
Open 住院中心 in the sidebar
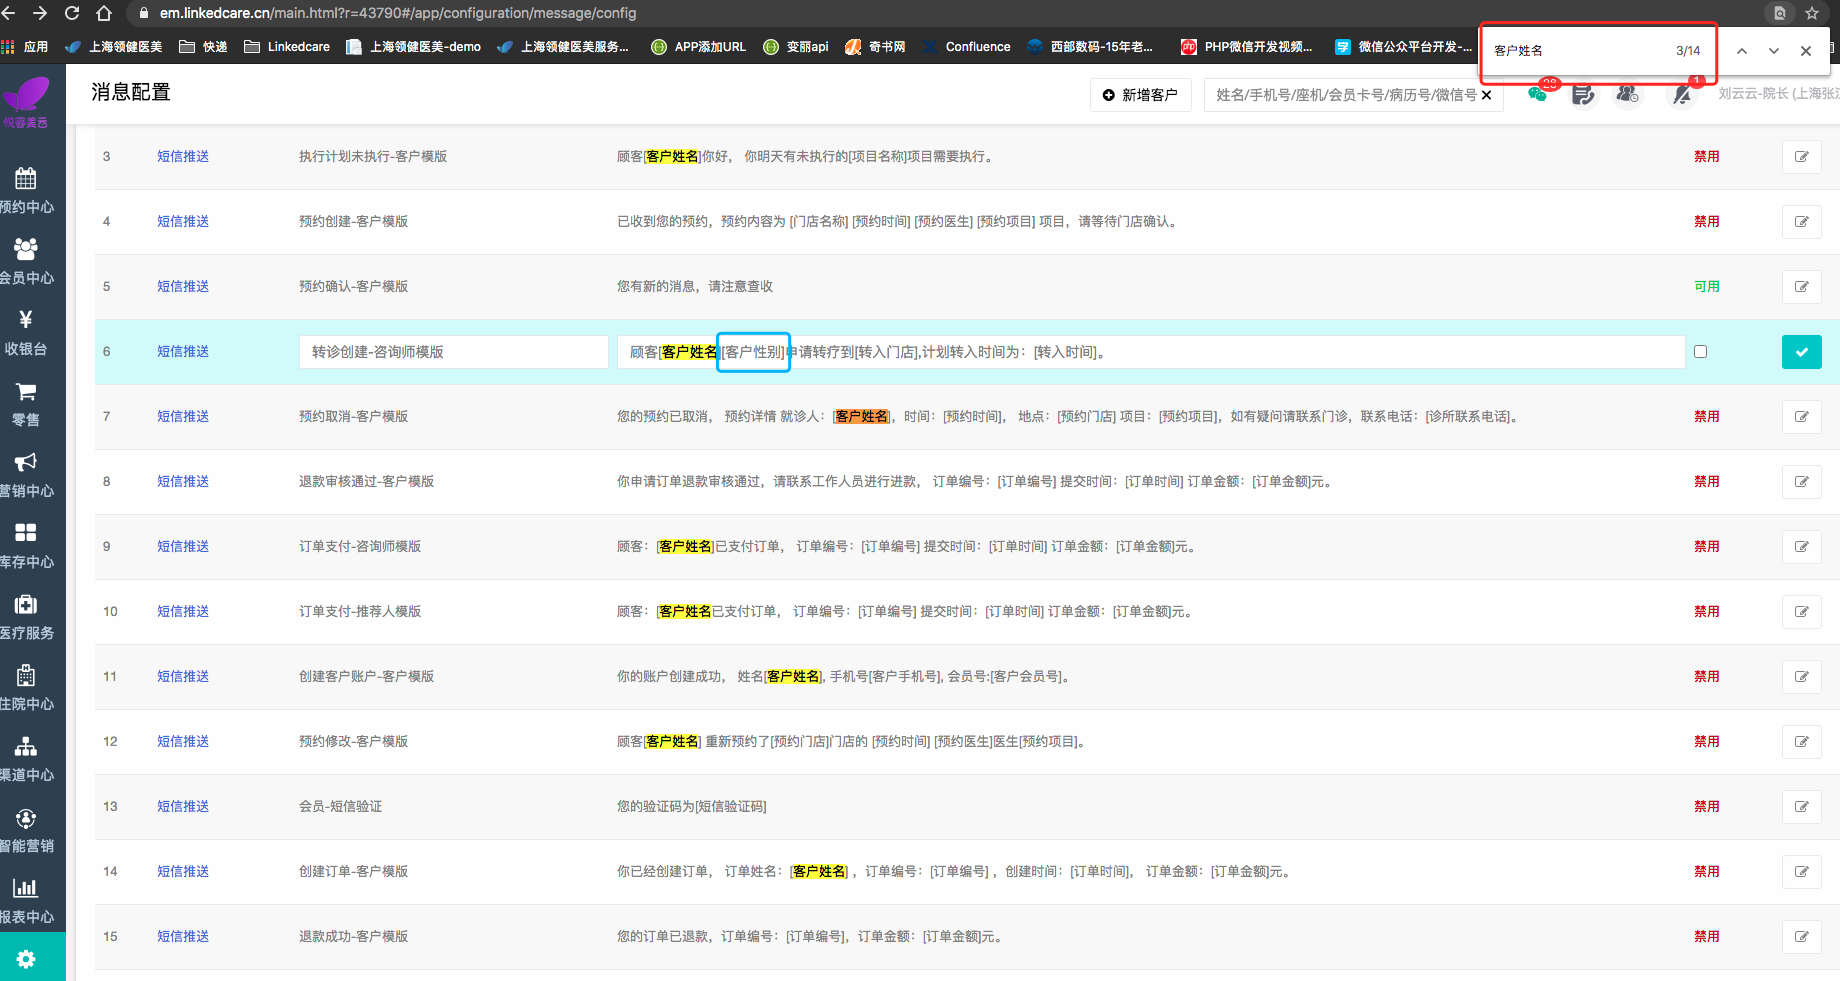click(x=27, y=688)
